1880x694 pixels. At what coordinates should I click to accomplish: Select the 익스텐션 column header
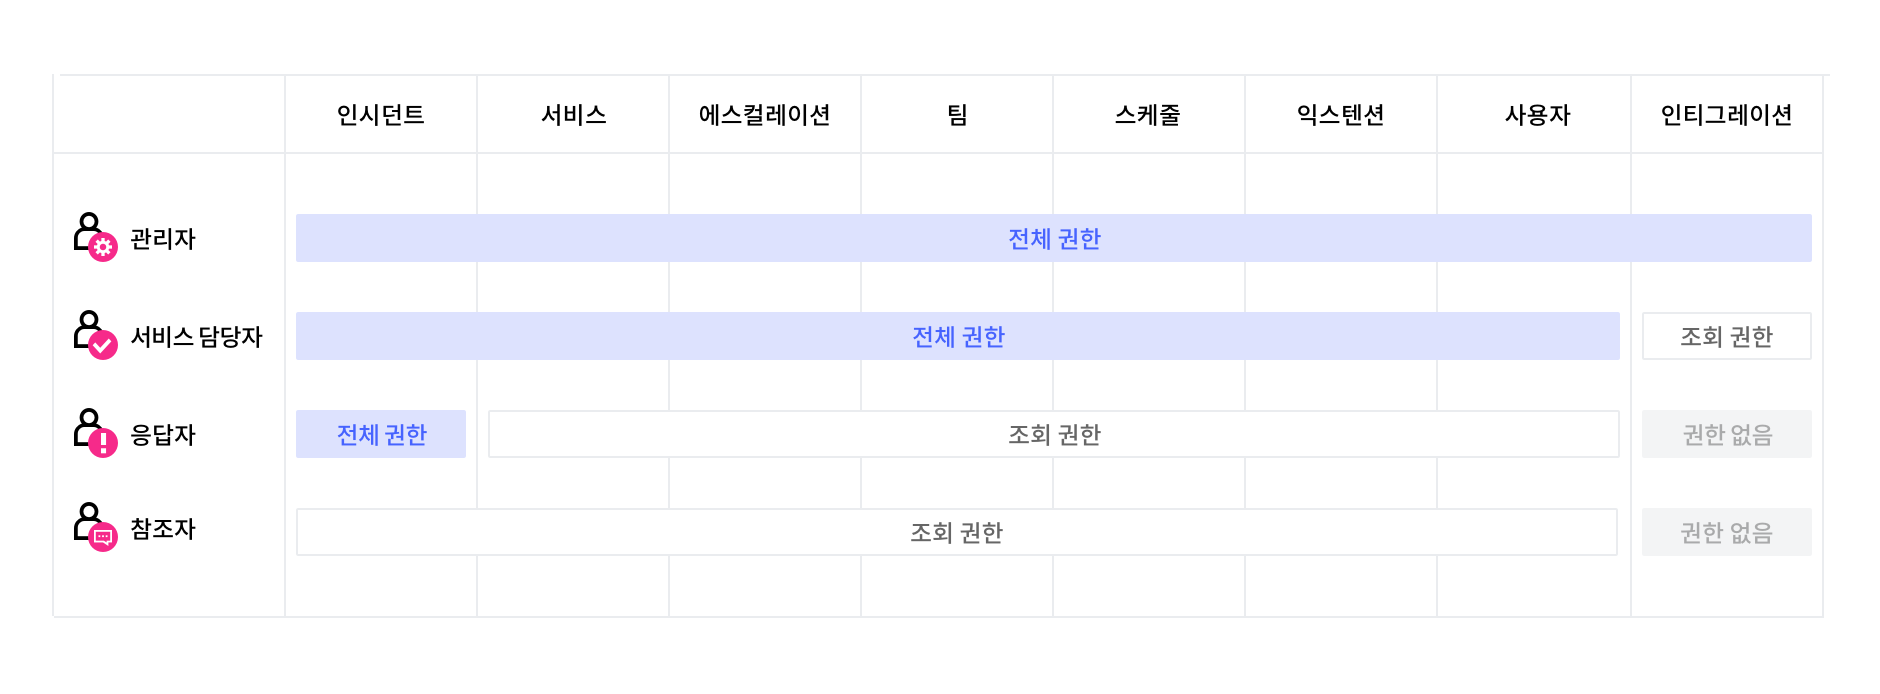coord(1341,115)
